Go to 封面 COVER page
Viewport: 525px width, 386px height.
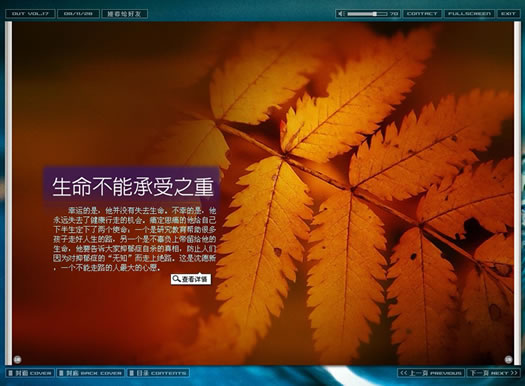point(30,373)
